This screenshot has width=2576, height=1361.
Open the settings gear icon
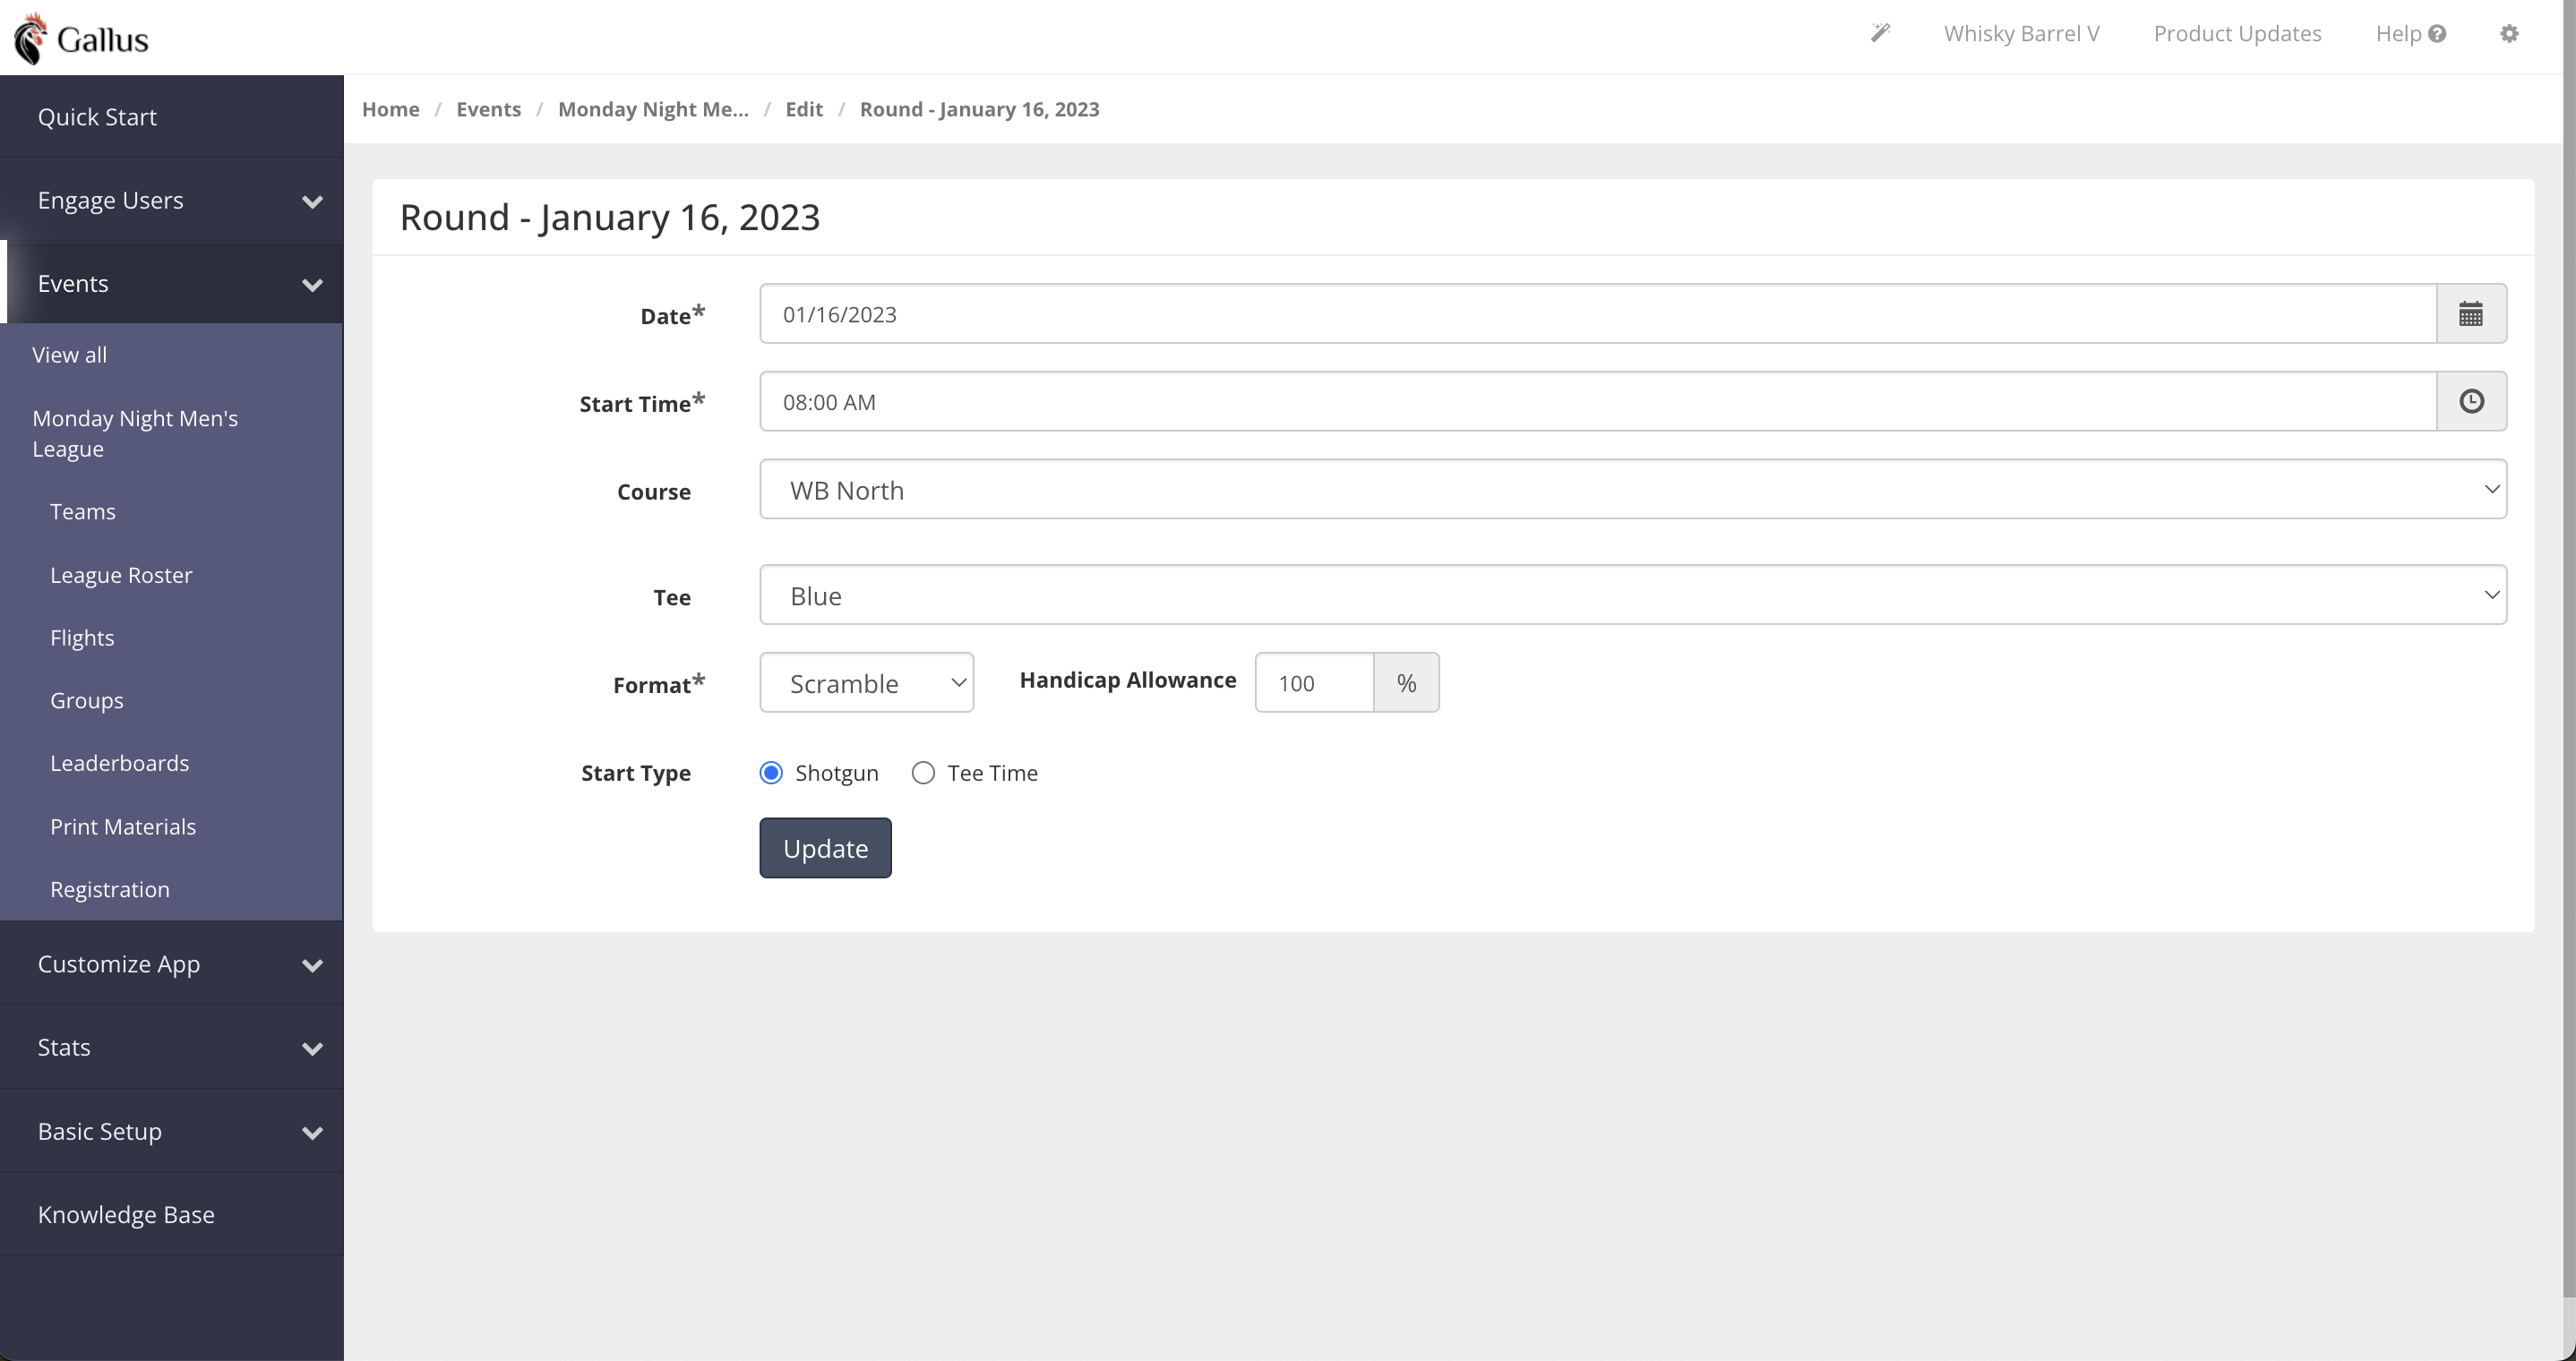2509,33
